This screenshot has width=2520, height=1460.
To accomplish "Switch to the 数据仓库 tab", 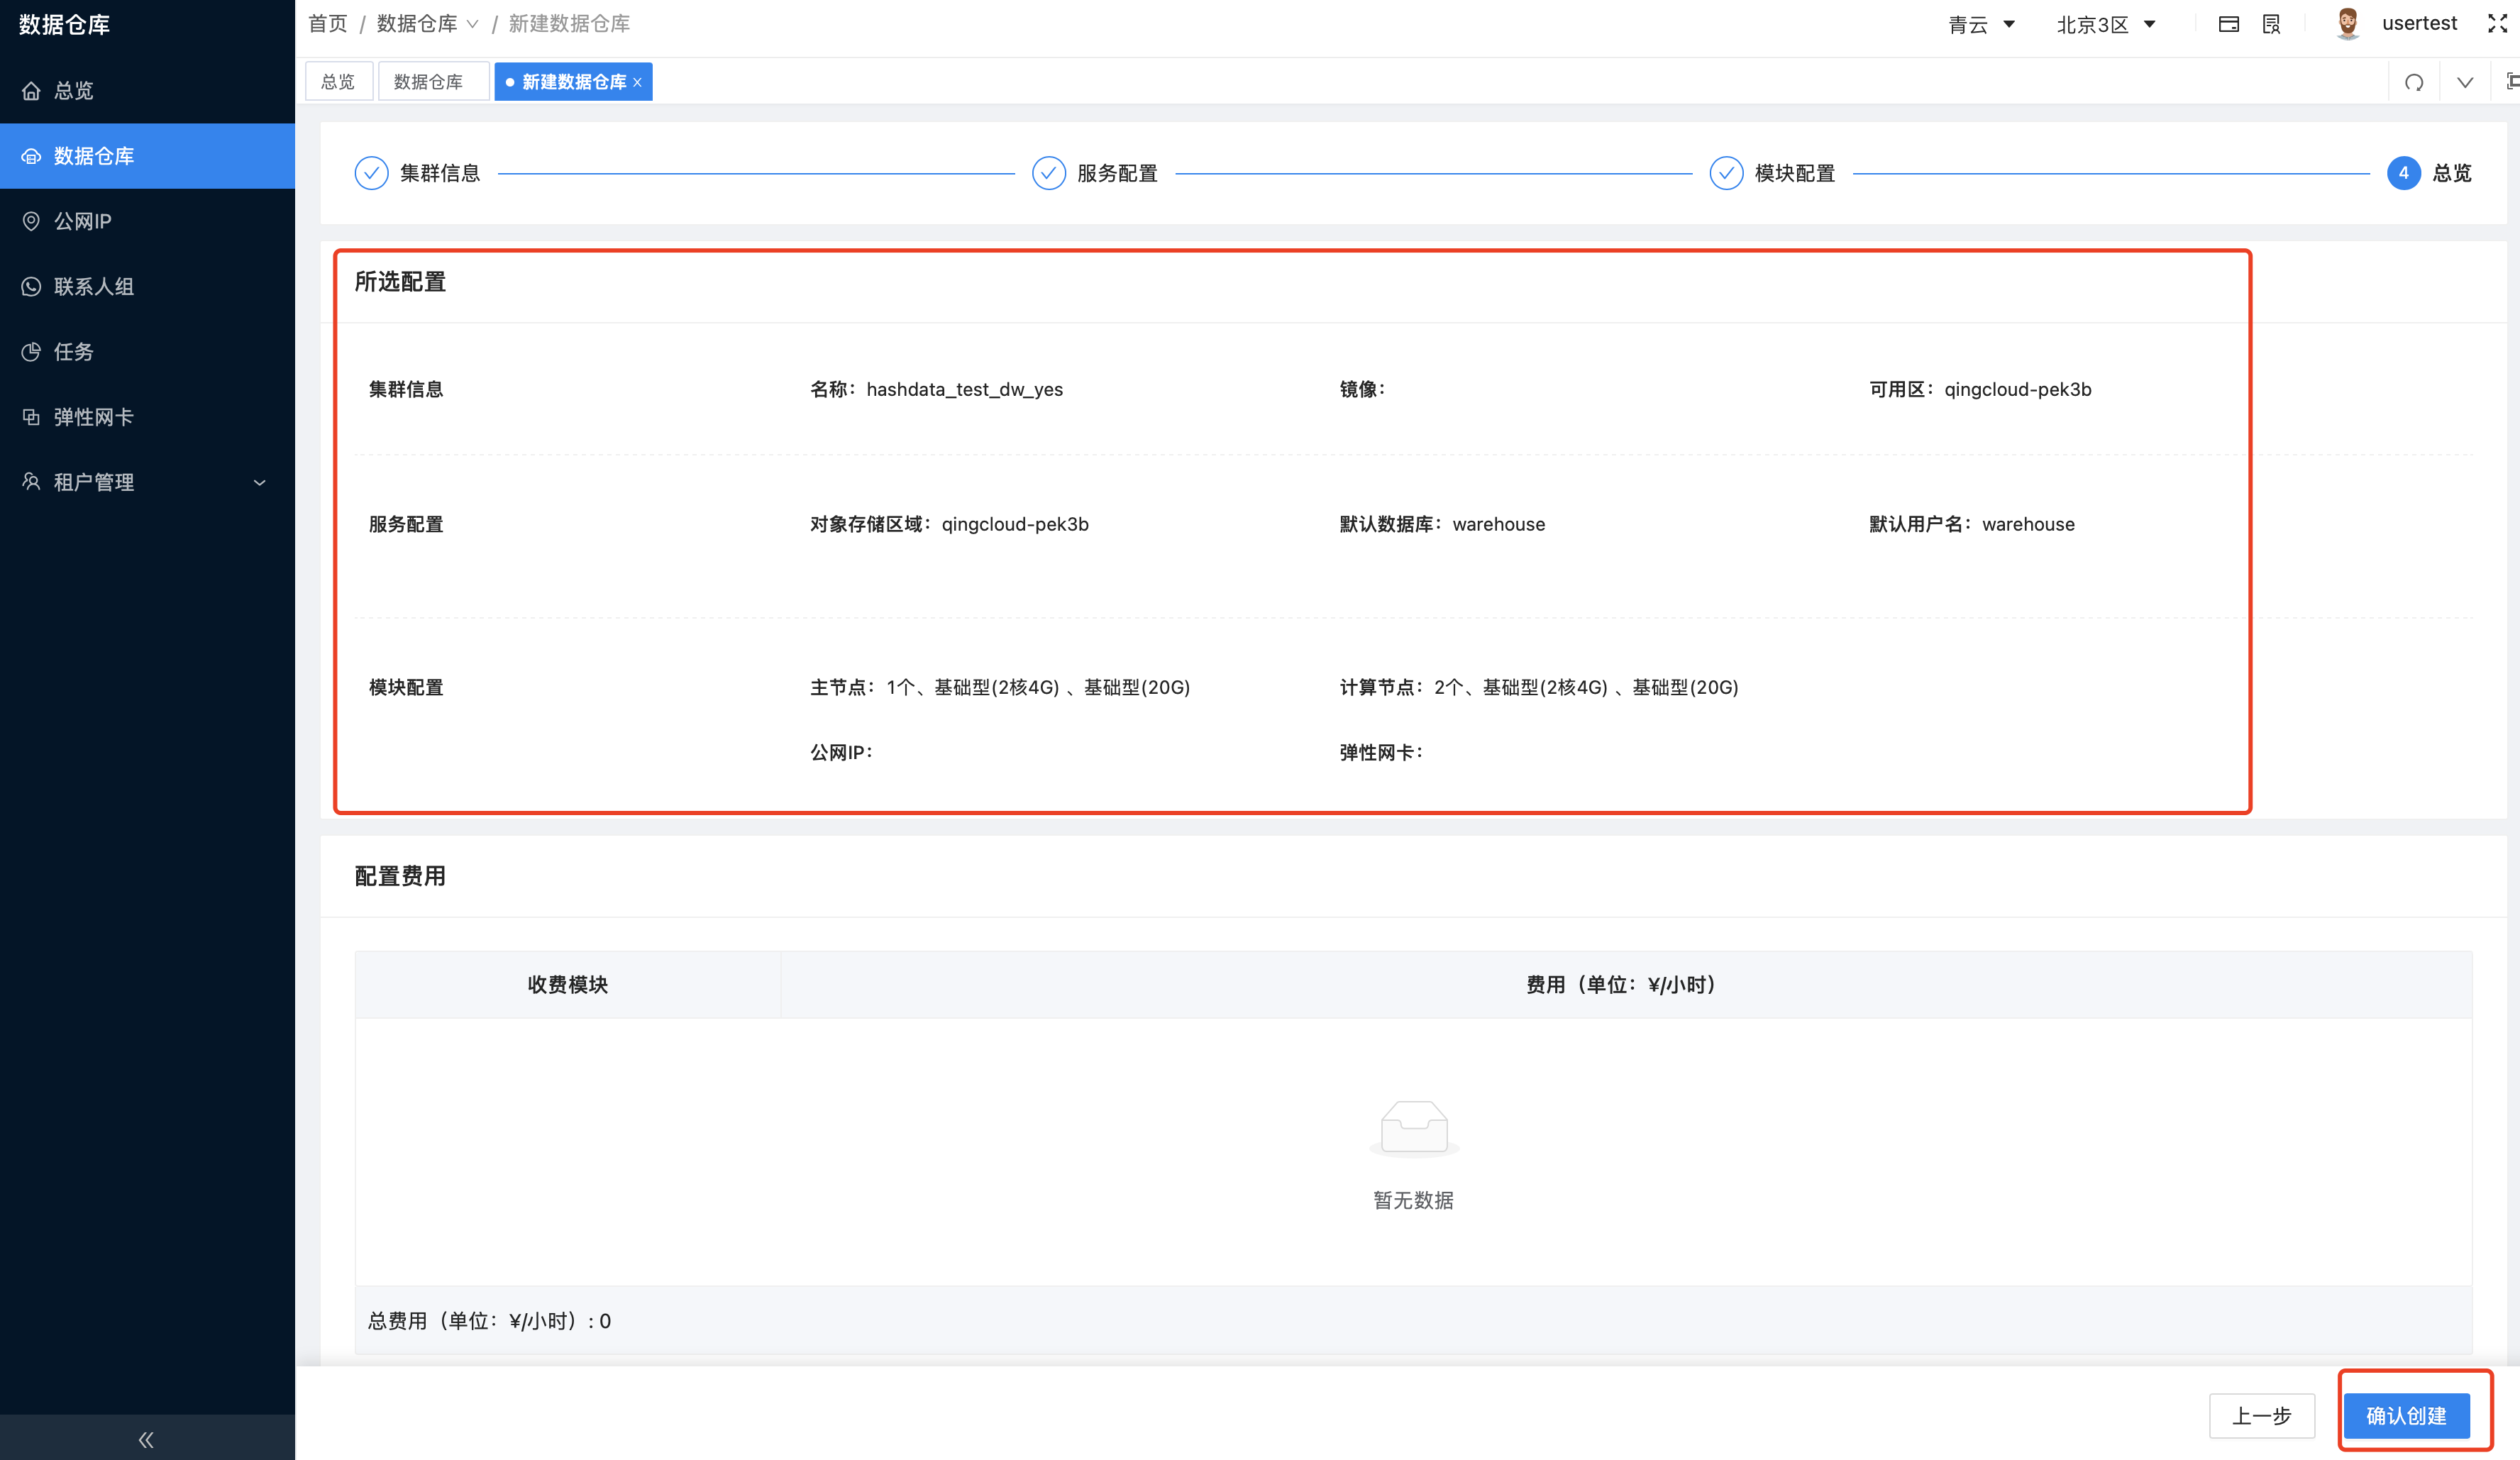I will (433, 81).
